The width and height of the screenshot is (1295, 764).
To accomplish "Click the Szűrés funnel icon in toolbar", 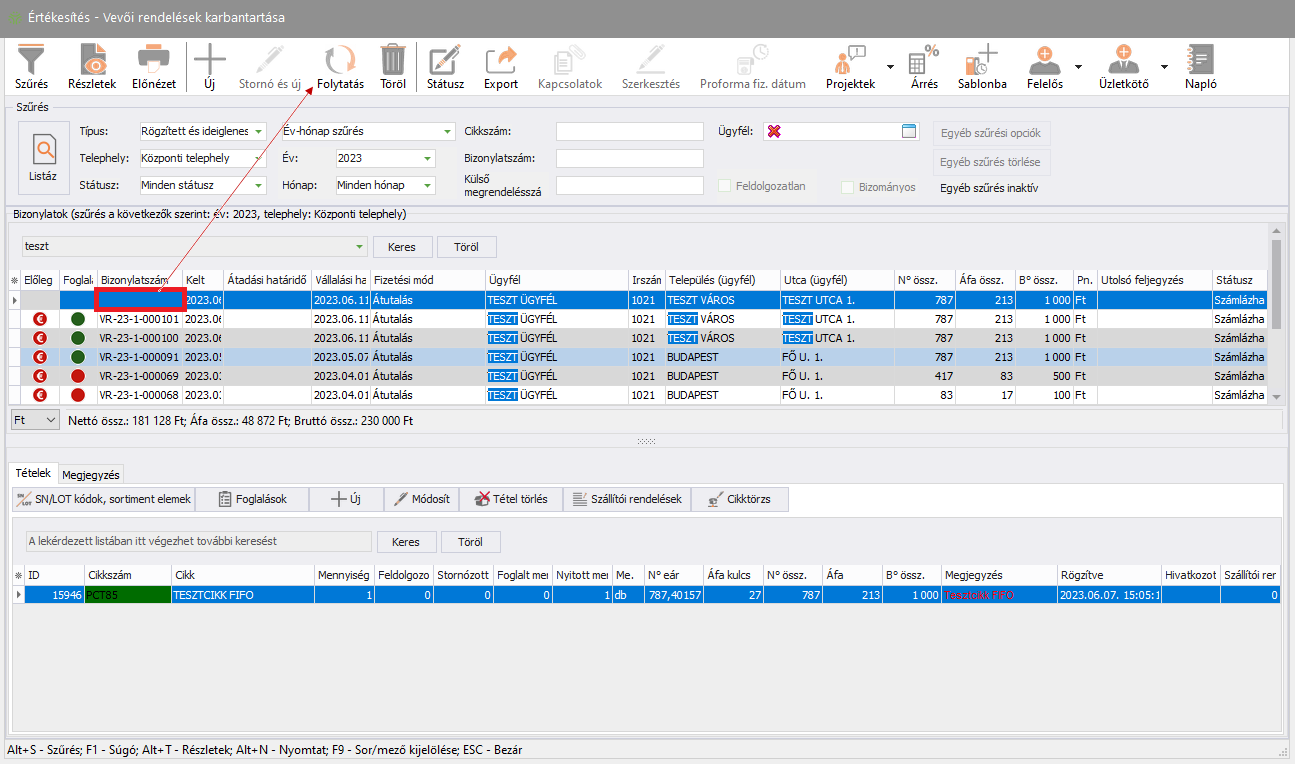I will coord(31,60).
